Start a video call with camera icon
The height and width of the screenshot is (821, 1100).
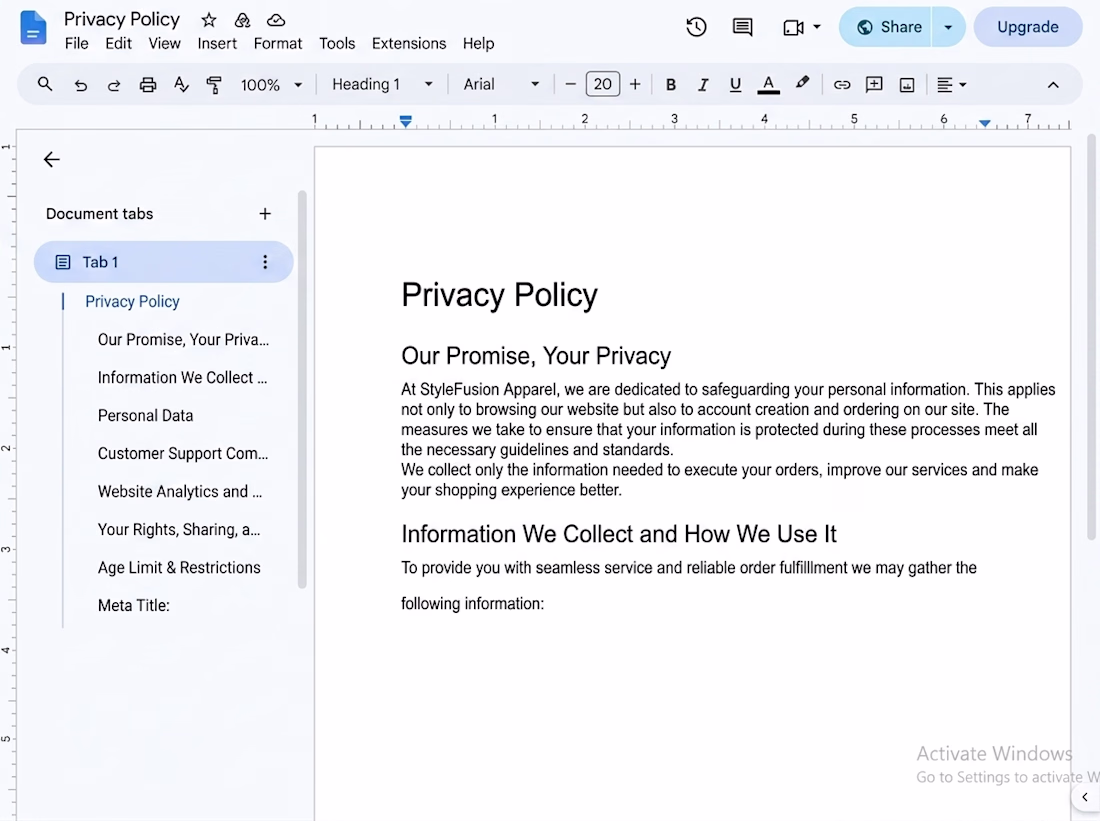click(x=793, y=27)
